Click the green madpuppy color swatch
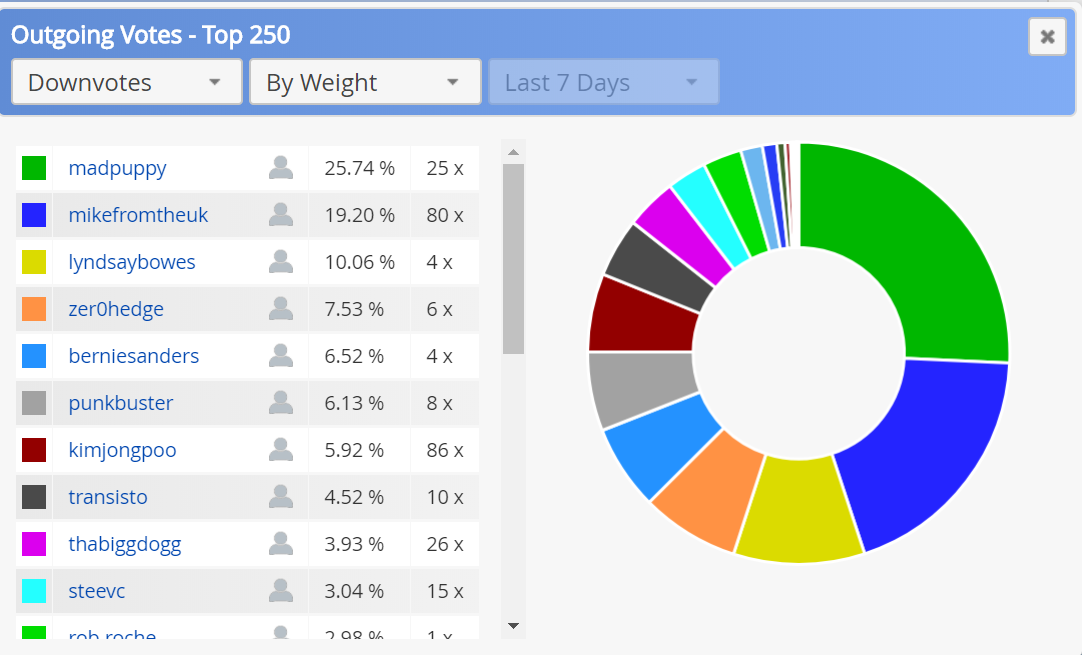The width and height of the screenshot is (1082, 655). [x=34, y=168]
